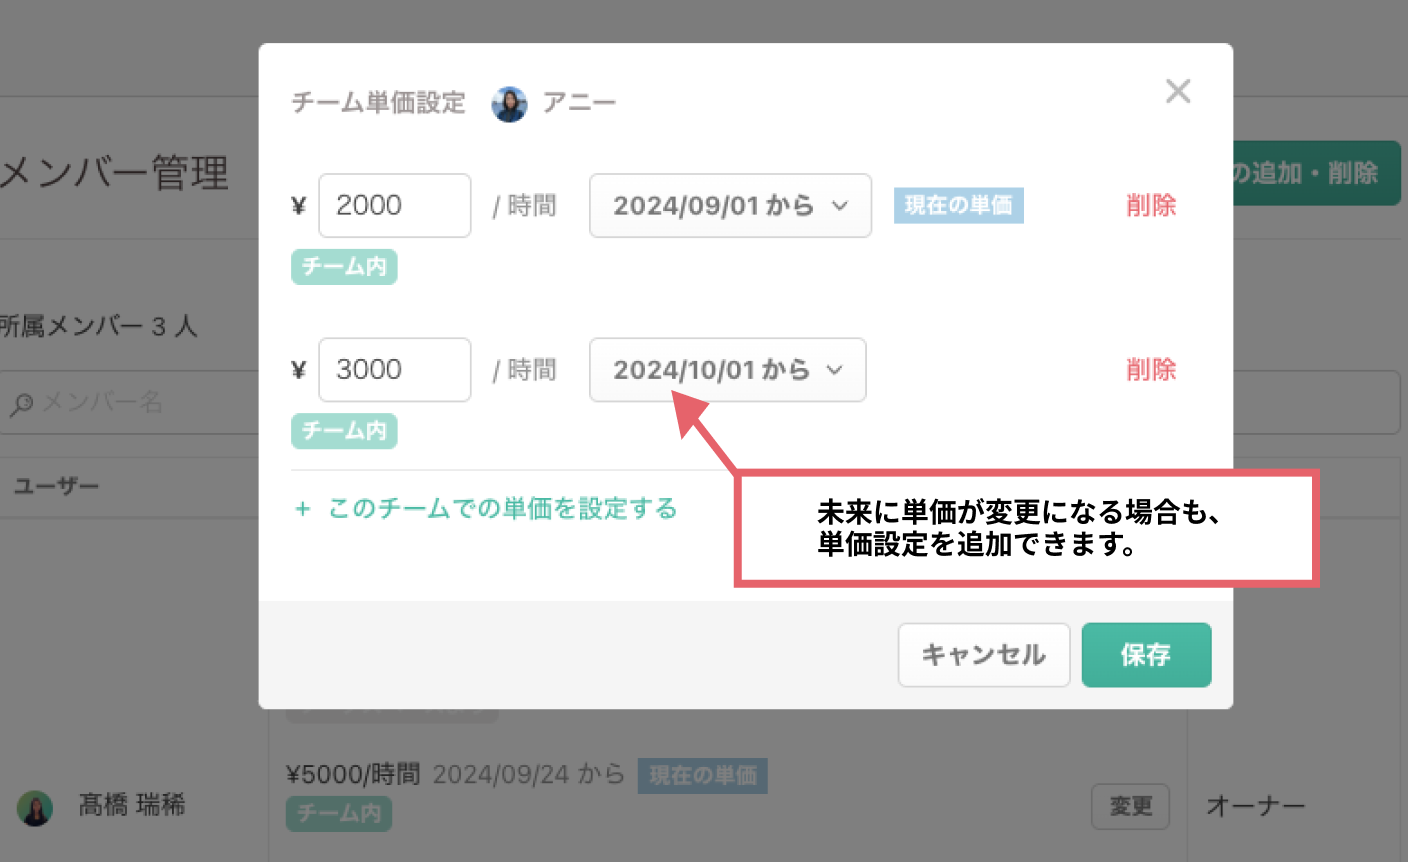Click the 3000 yen rate input field

[x=394, y=370]
